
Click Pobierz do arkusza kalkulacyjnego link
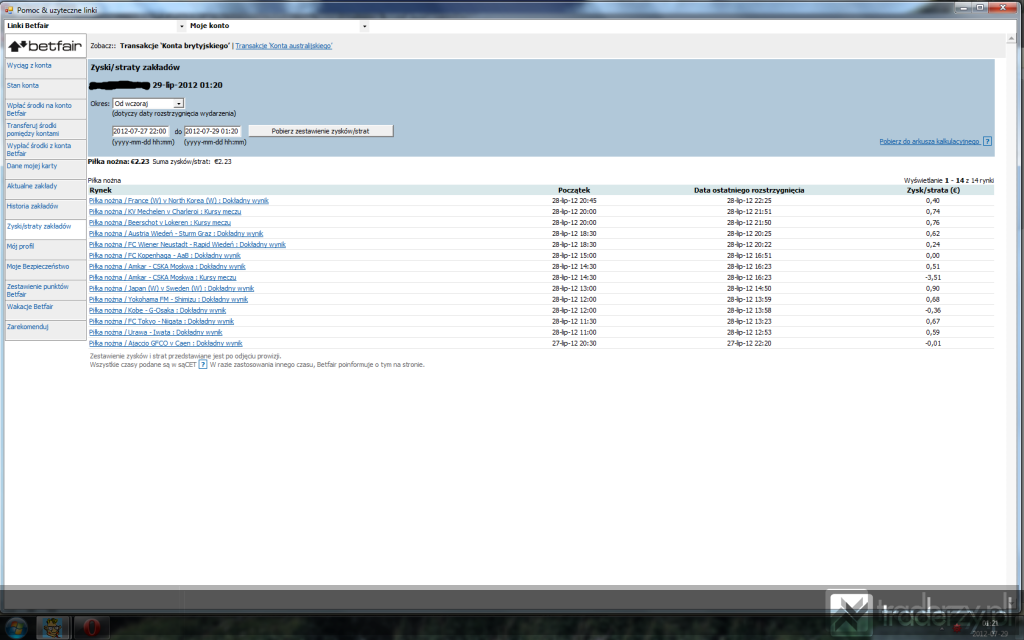(x=929, y=141)
